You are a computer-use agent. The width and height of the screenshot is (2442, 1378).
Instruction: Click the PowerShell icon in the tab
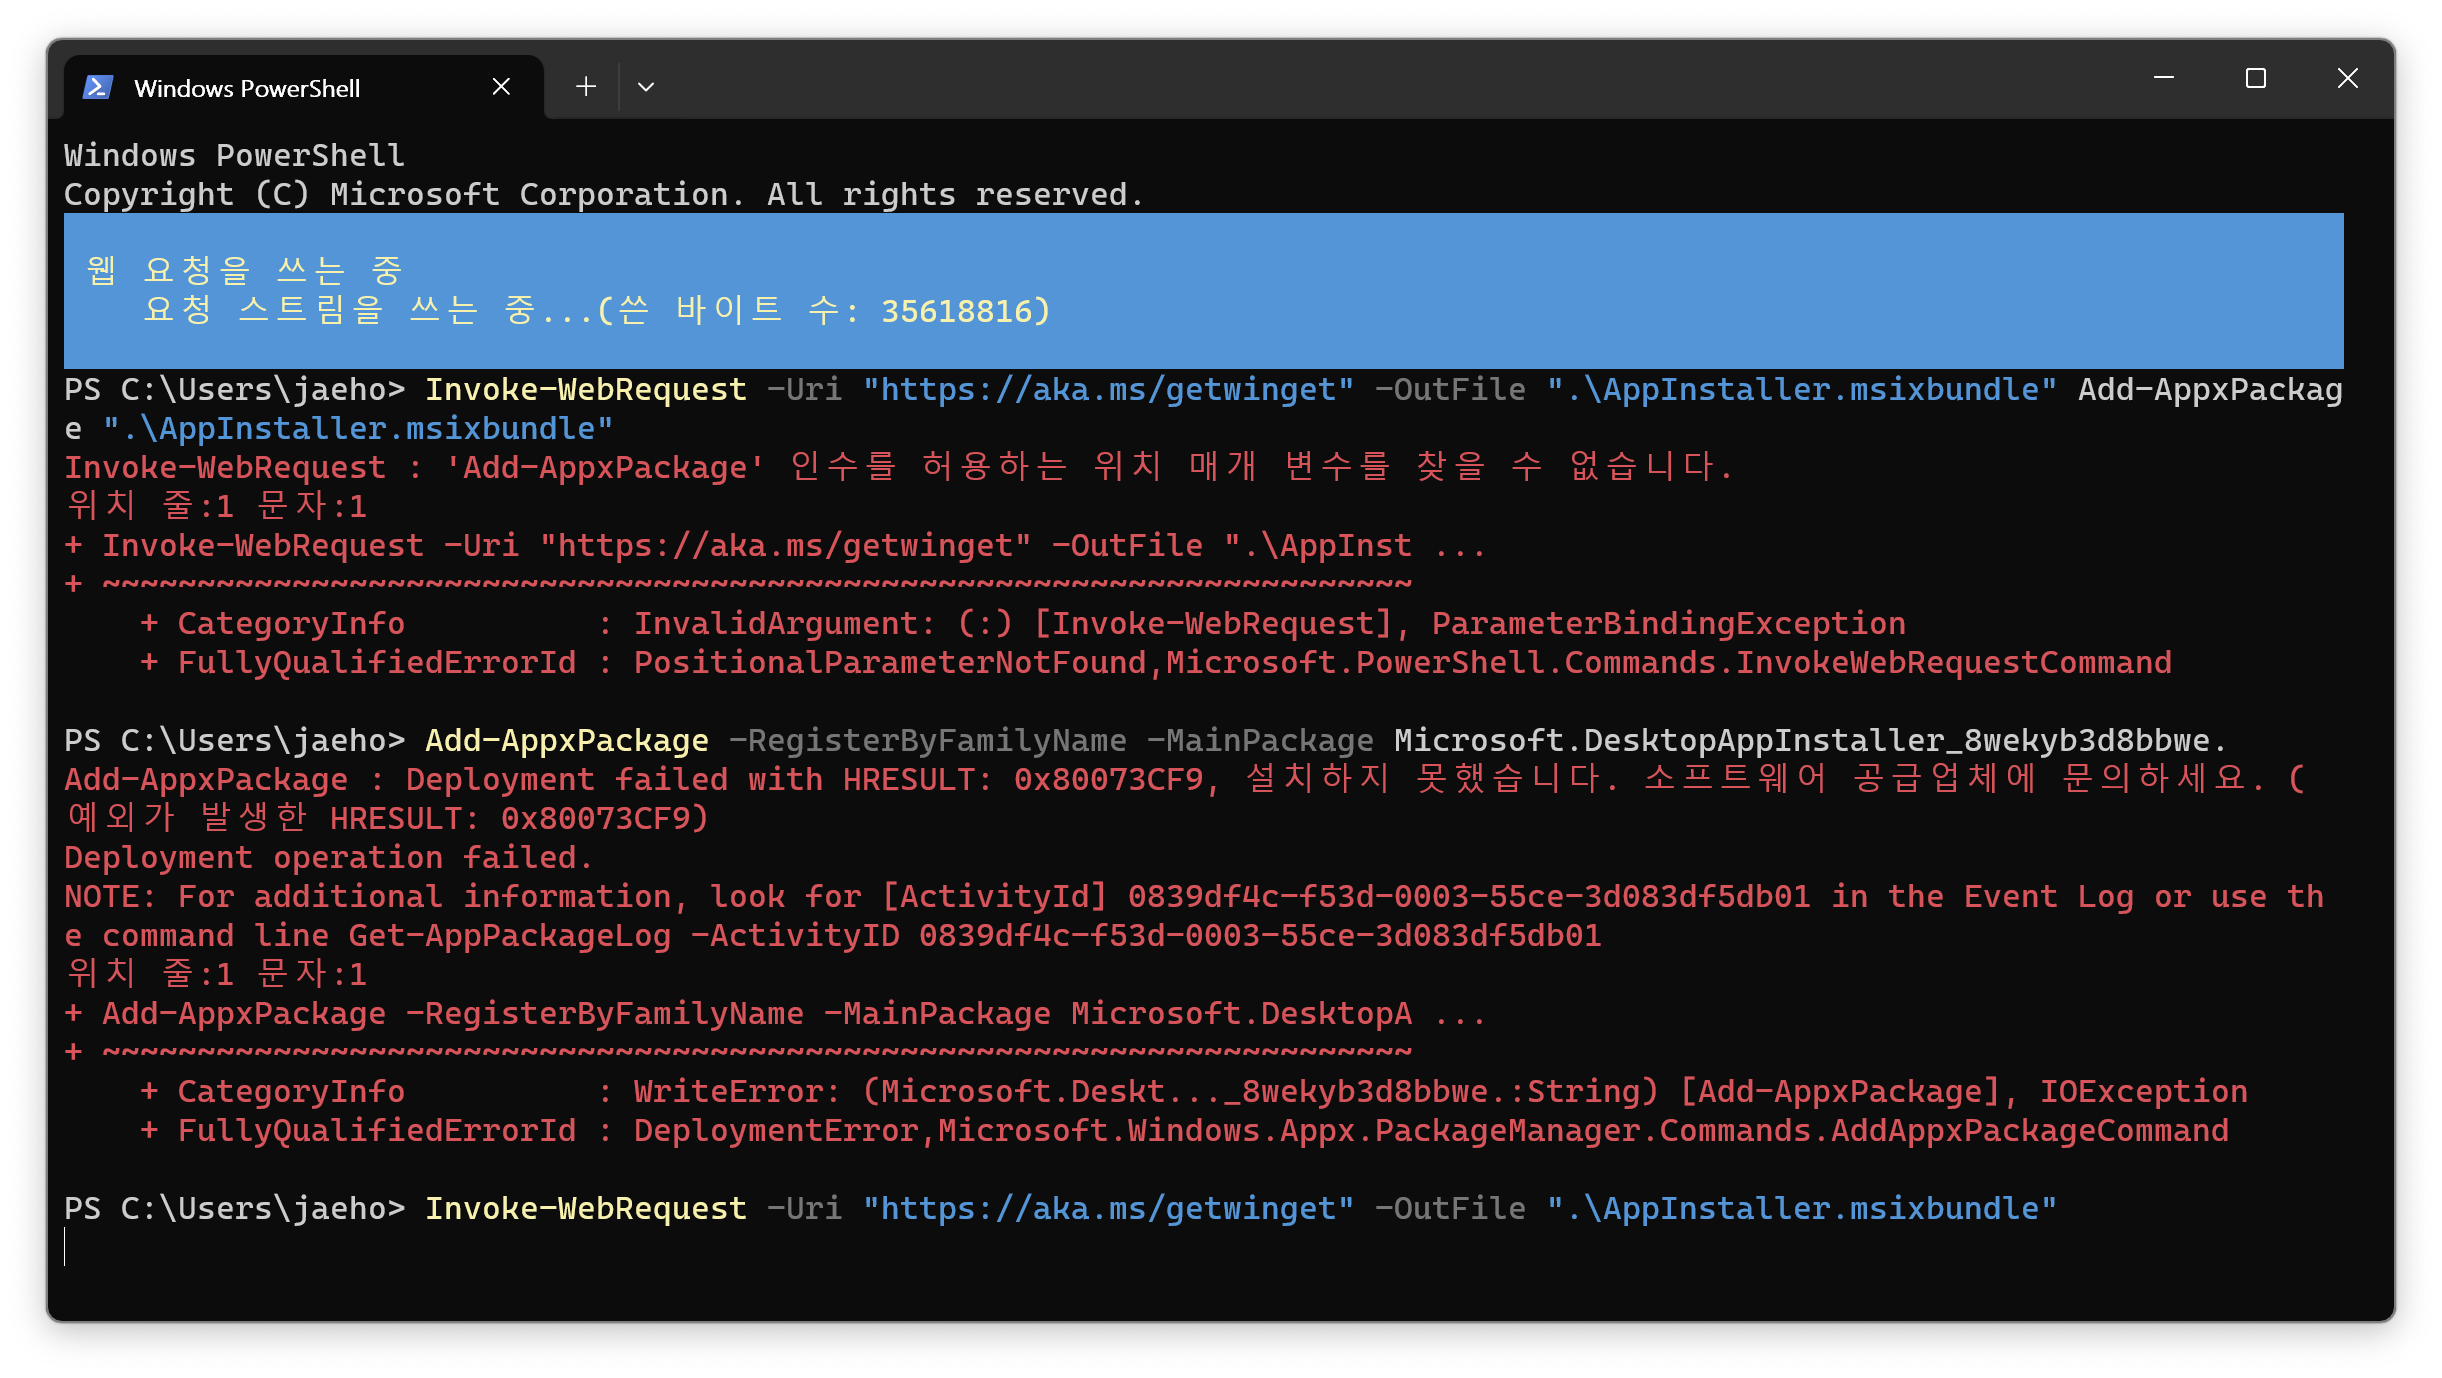(x=97, y=87)
